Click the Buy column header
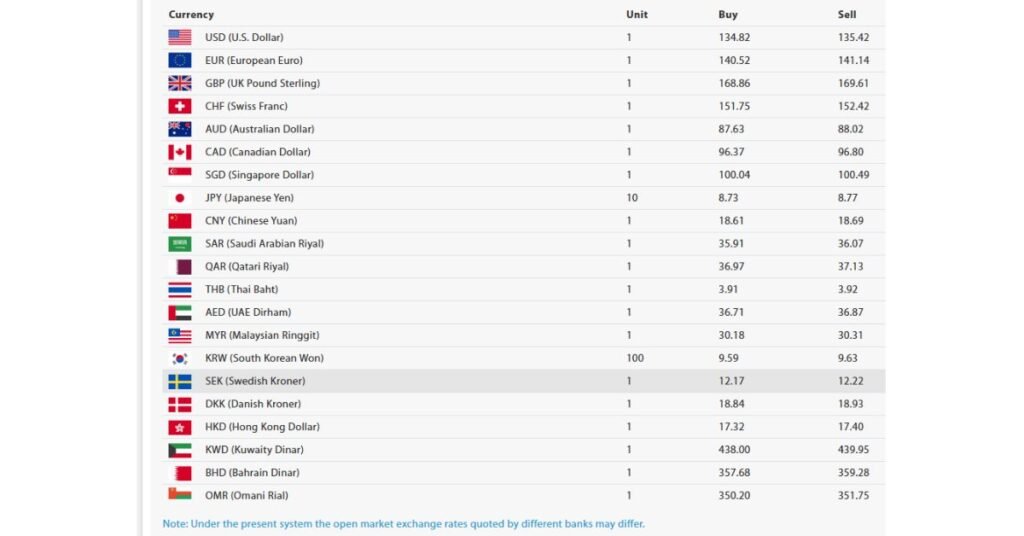Image resolution: width=1024 pixels, height=536 pixels. pos(728,14)
